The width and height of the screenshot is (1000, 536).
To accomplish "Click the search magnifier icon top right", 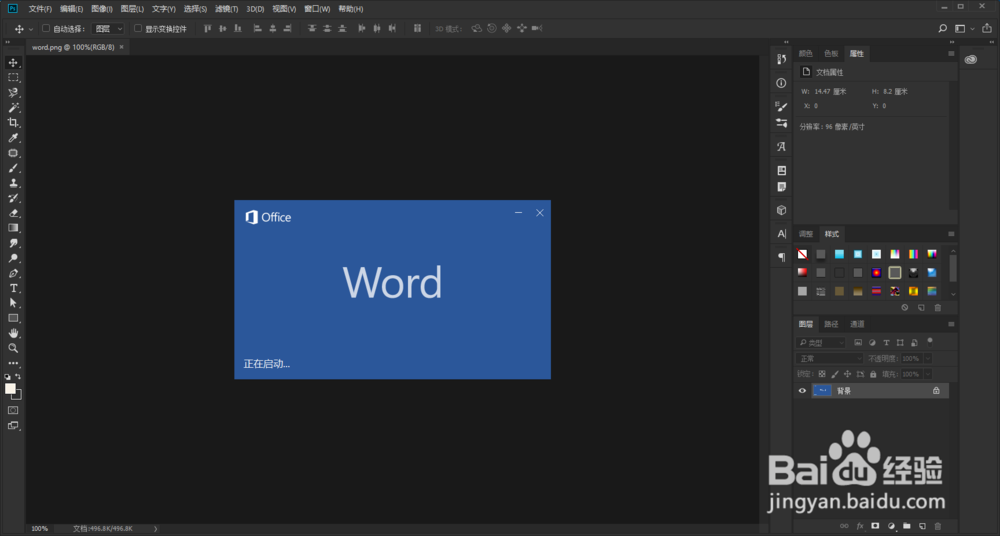I will [943, 28].
